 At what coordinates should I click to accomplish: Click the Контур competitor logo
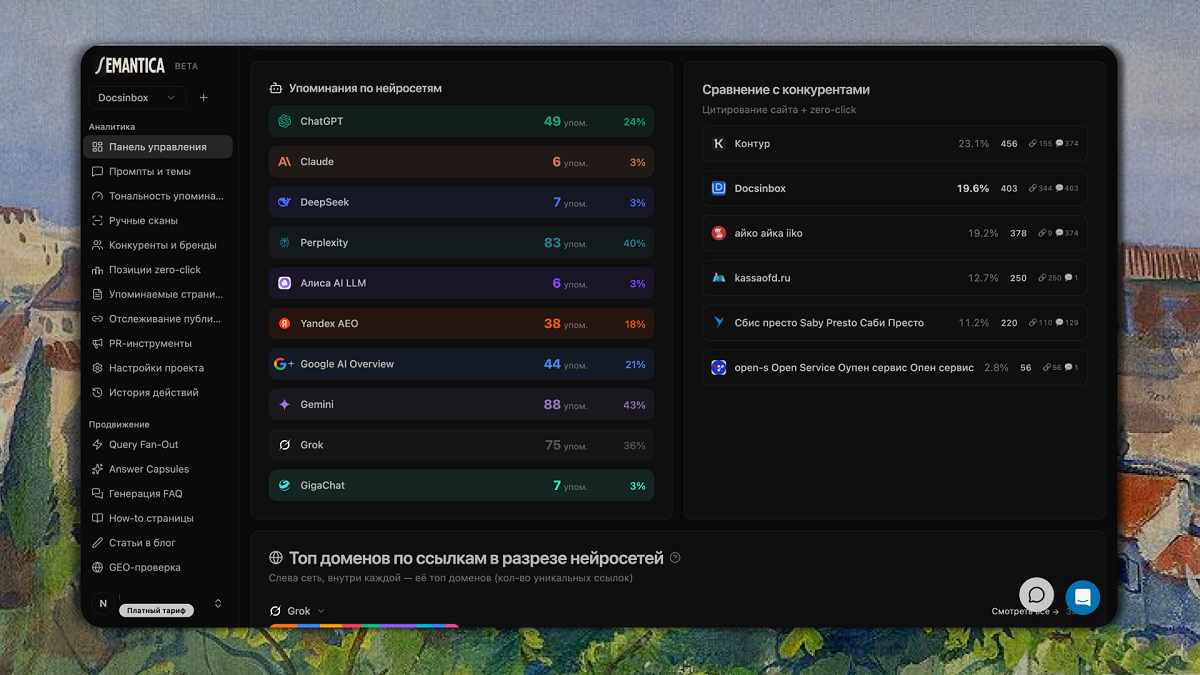pyautogui.click(x=718, y=144)
